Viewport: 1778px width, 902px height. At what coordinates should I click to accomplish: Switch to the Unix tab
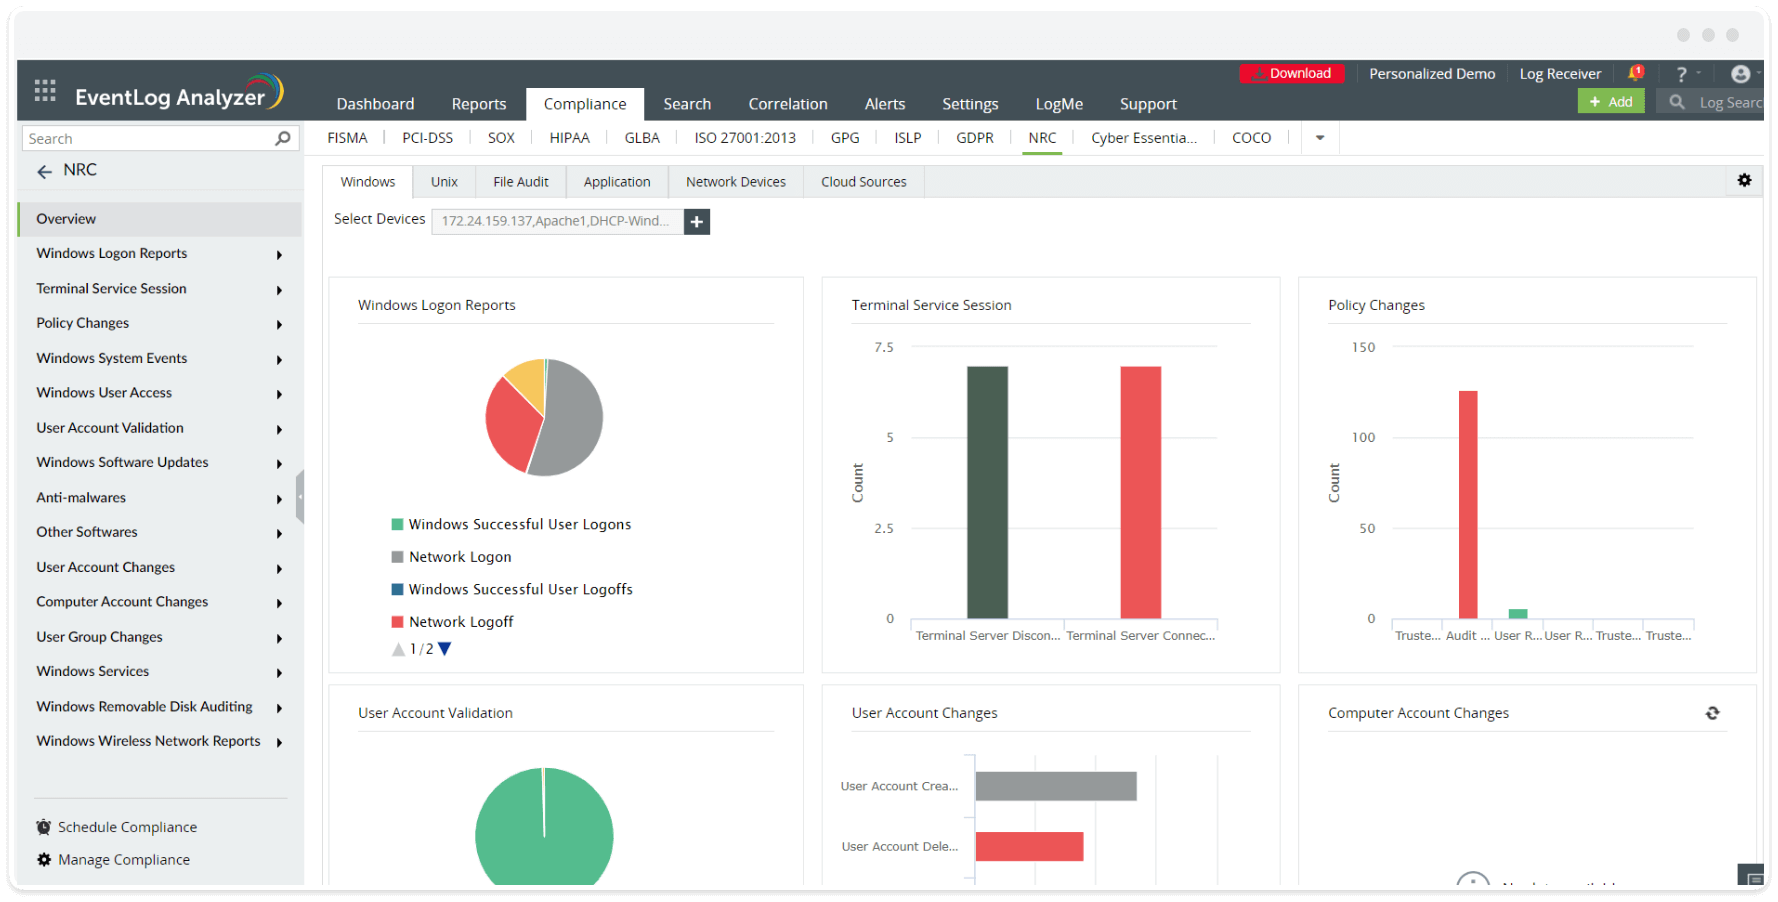tap(444, 182)
